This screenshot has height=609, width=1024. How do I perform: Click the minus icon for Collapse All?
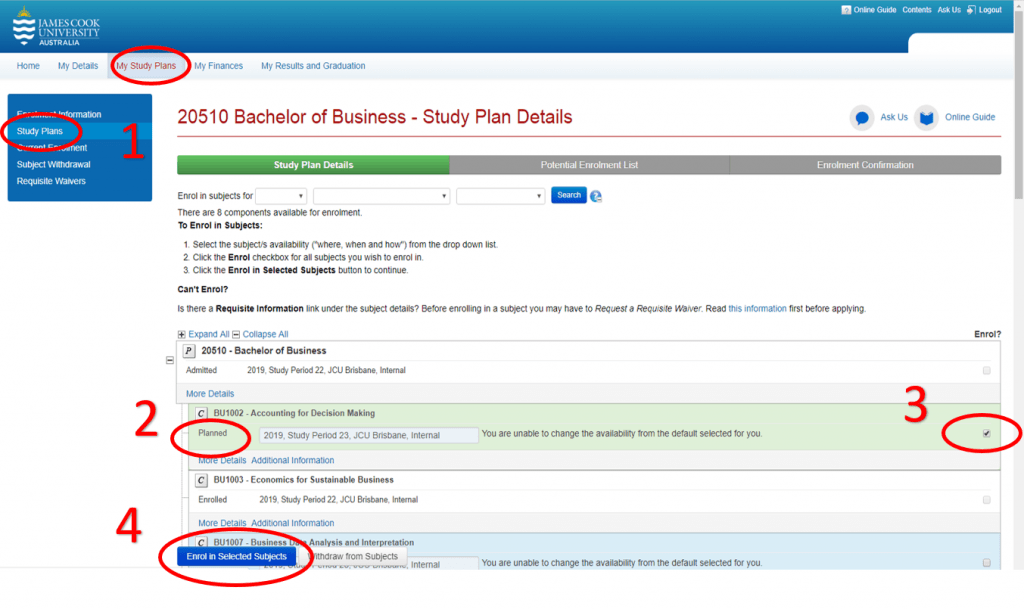point(236,334)
